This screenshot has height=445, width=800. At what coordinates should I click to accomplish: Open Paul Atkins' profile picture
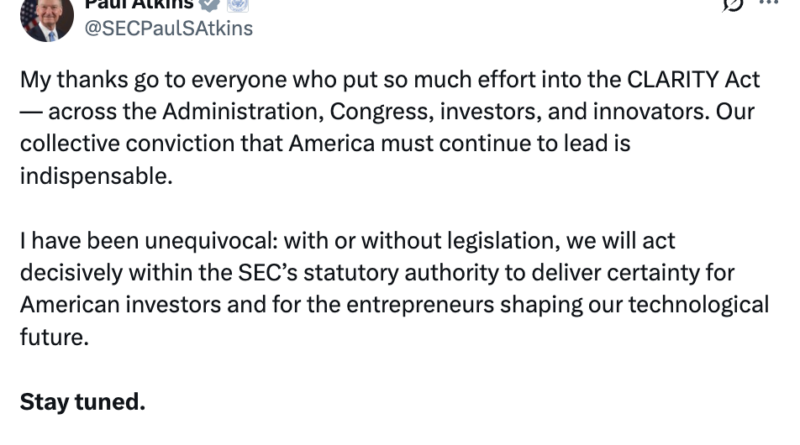(x=46, y=16)
